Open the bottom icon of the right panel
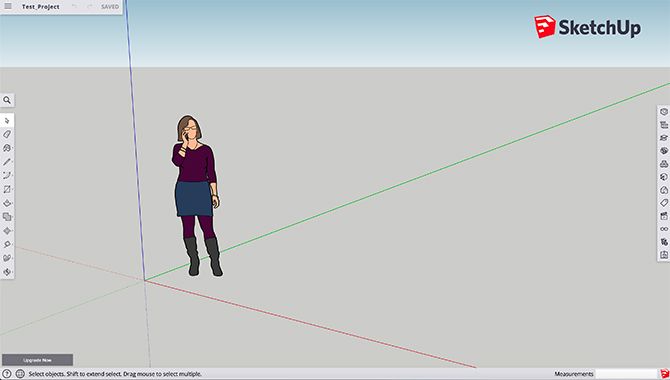 click(x=664, y=255)
